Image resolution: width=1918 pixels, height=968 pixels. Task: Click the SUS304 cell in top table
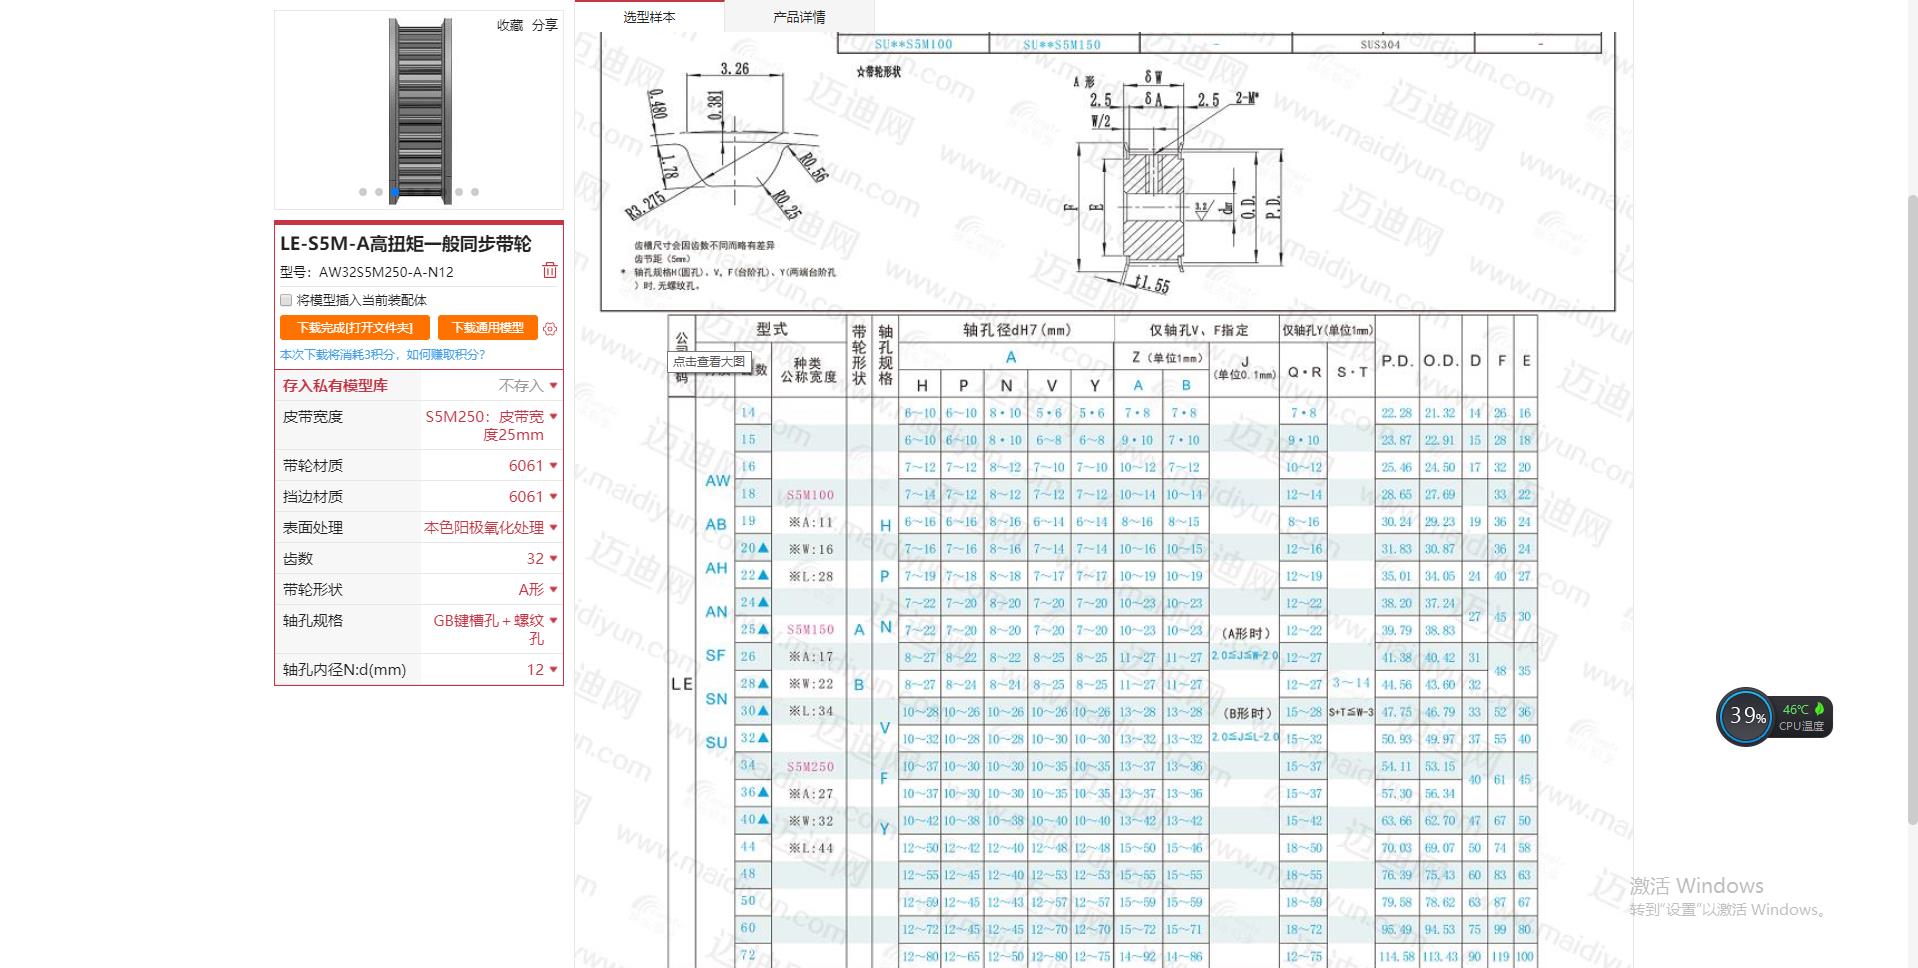click(x=1380, y=45)
